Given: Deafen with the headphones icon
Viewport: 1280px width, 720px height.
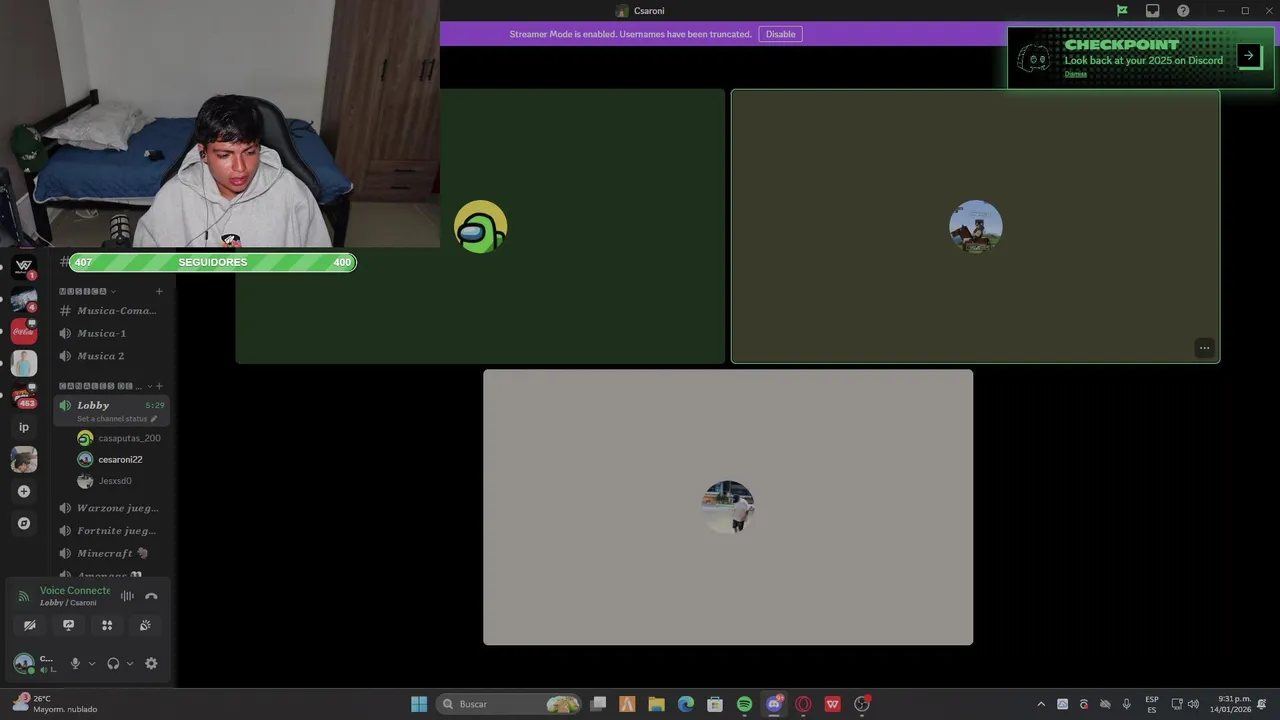Looking at the screenshot, I should pos(113,663).
